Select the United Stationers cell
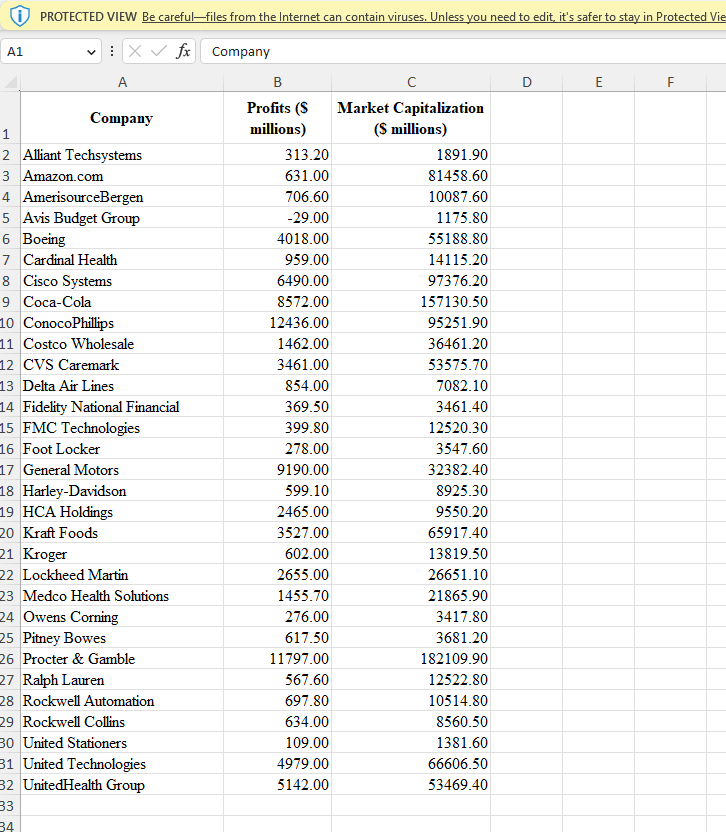 pyautogui.click(x=122, y=743)
